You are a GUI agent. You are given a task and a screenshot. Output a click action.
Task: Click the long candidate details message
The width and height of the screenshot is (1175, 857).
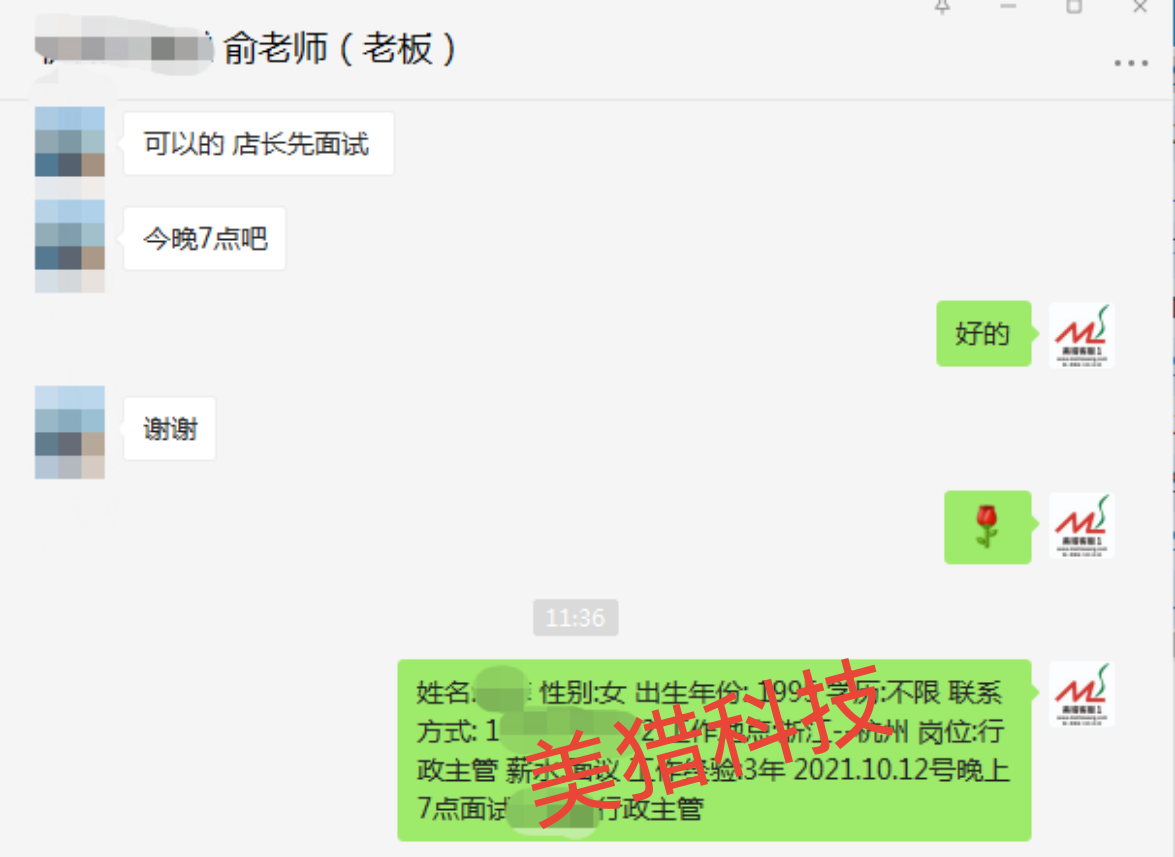coord(714,751)
